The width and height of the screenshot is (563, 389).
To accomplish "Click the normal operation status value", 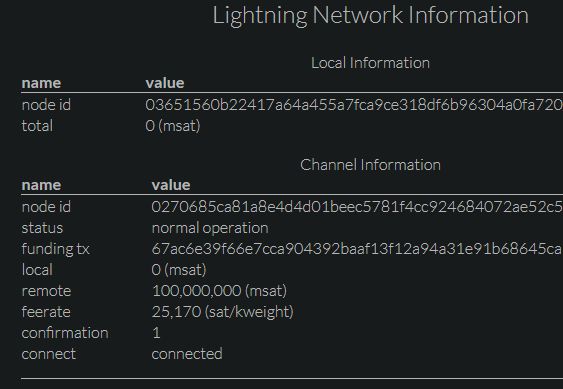I will 210,228.
